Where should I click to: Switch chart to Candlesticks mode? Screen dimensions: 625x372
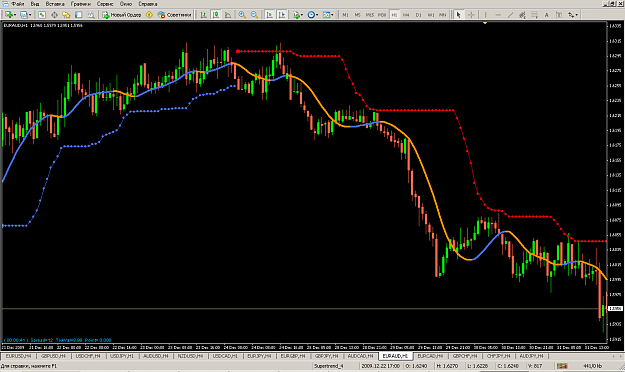[216, 15]
